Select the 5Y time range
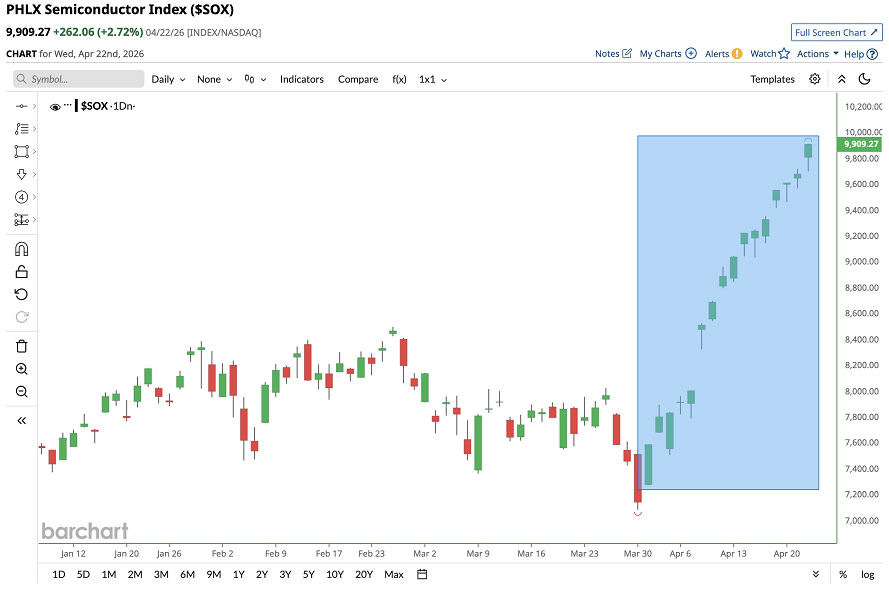This screenshot has width=889, height=590. tap(308, 574)
